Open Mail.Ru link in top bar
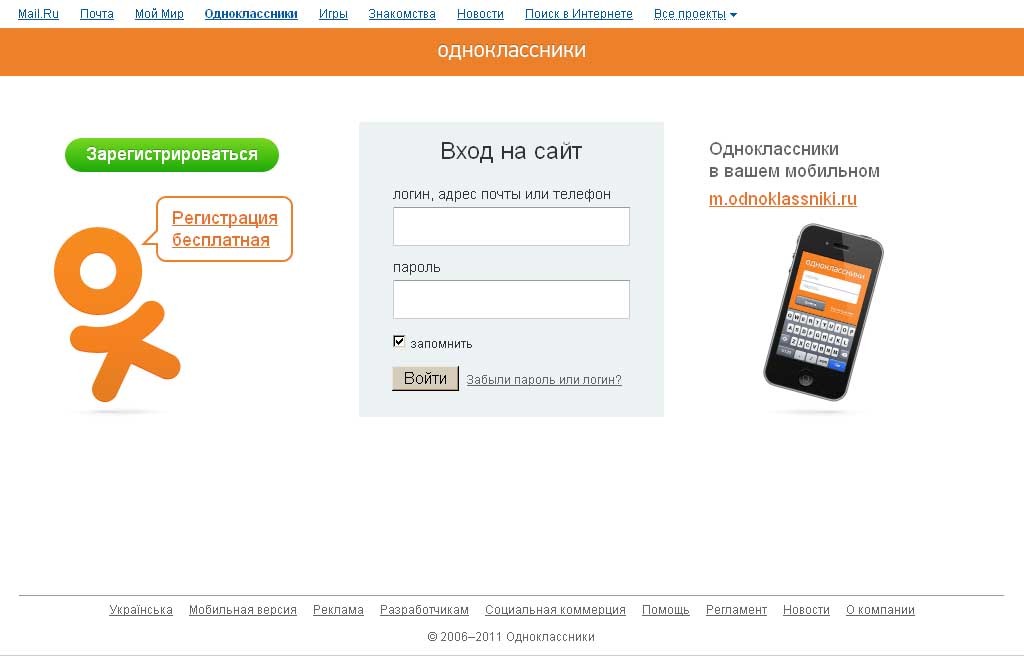Viewport: 1024px width, 656px height. [39, 14]
